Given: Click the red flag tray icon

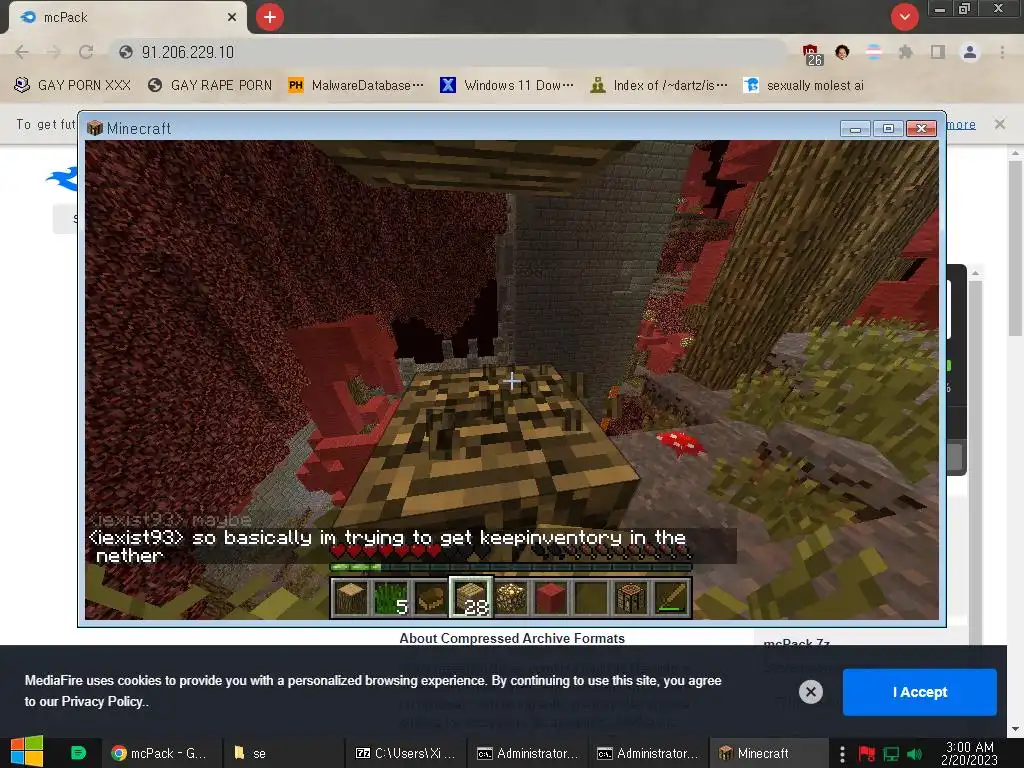Looking at the screenshot, I should point(866,754).
